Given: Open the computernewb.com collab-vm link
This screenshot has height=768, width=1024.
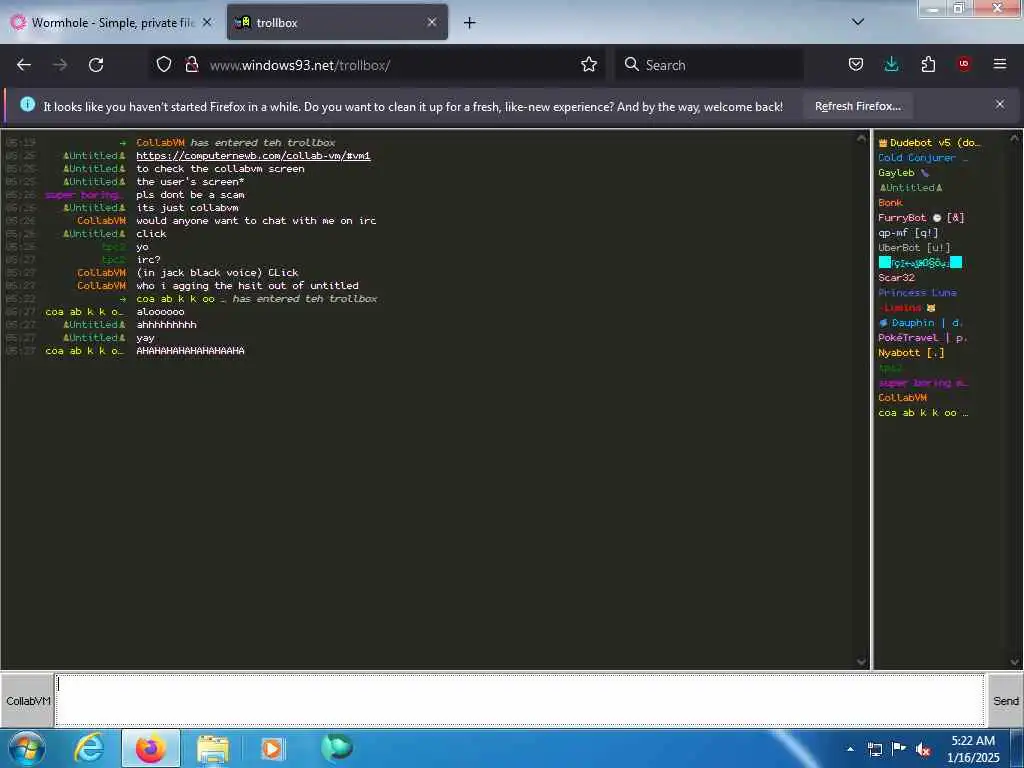Looking at the screenshot, I should [x=253, y=155].
